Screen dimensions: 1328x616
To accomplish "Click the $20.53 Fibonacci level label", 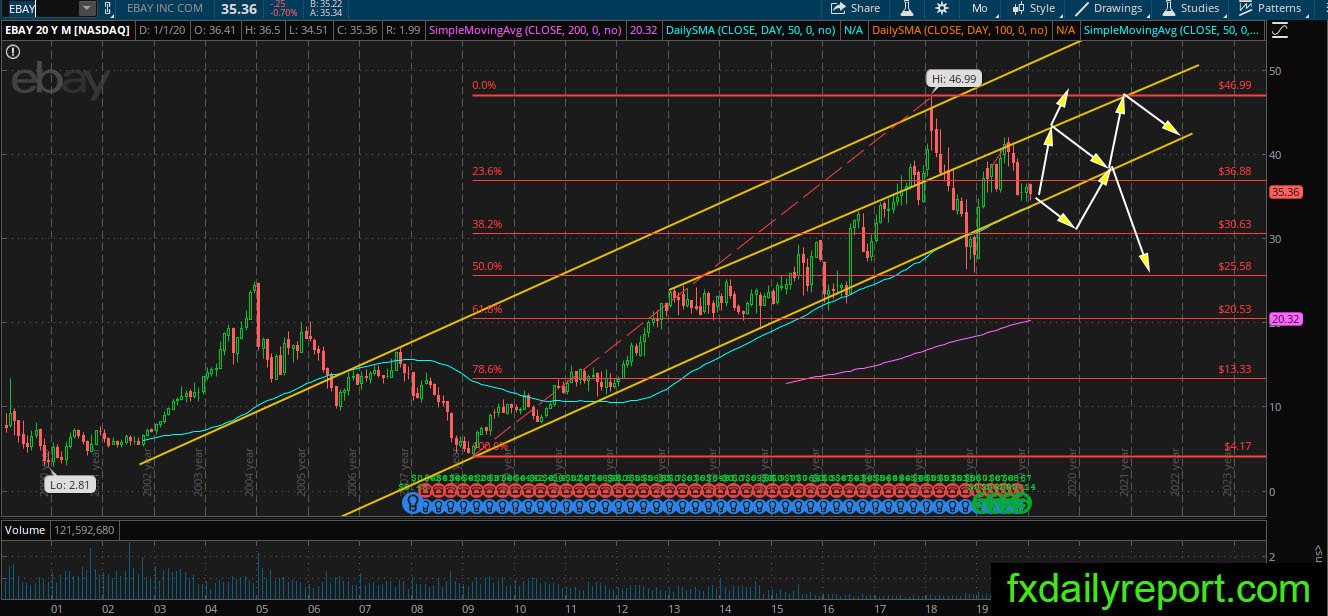I will [x=1235, y=310].
